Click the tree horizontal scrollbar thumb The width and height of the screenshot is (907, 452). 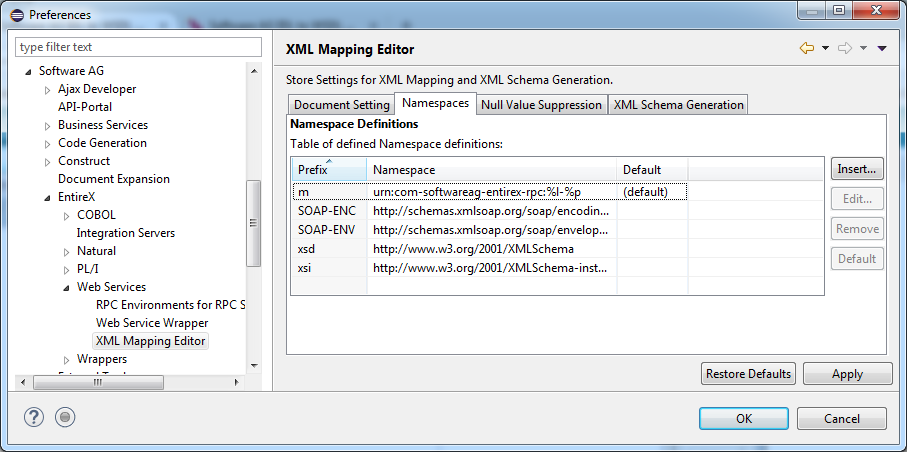pos(98,382)
